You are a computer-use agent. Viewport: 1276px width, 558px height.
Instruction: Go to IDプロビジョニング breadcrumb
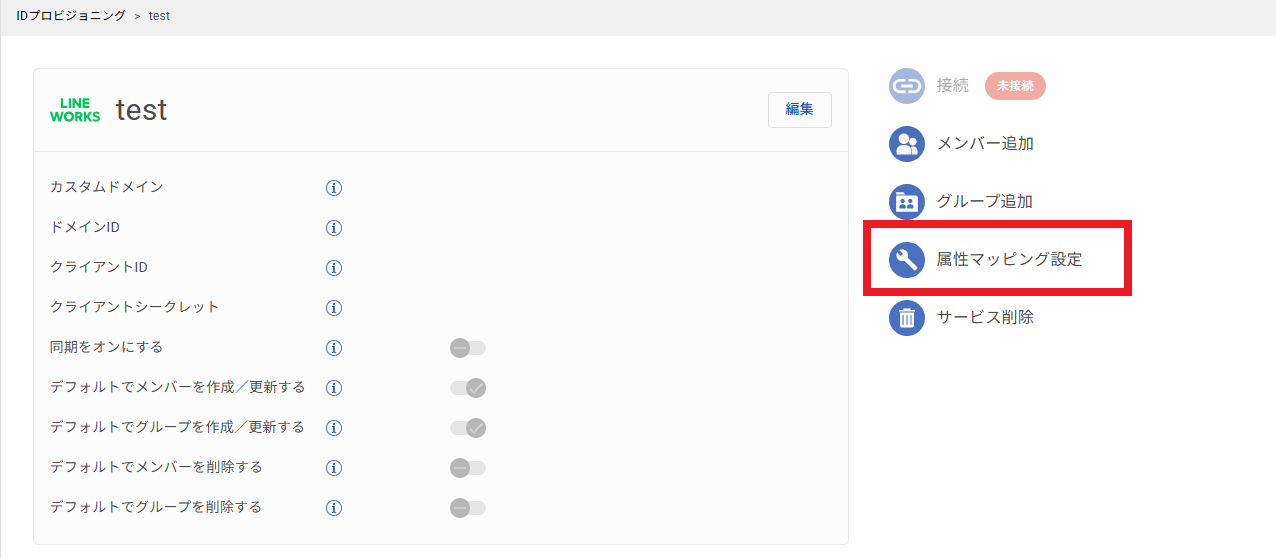click(x=71, y=16)
